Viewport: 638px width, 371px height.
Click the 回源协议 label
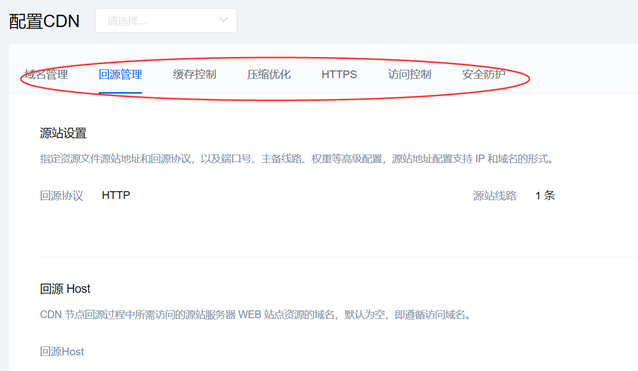pyautogui.click(x=61, y=196)
